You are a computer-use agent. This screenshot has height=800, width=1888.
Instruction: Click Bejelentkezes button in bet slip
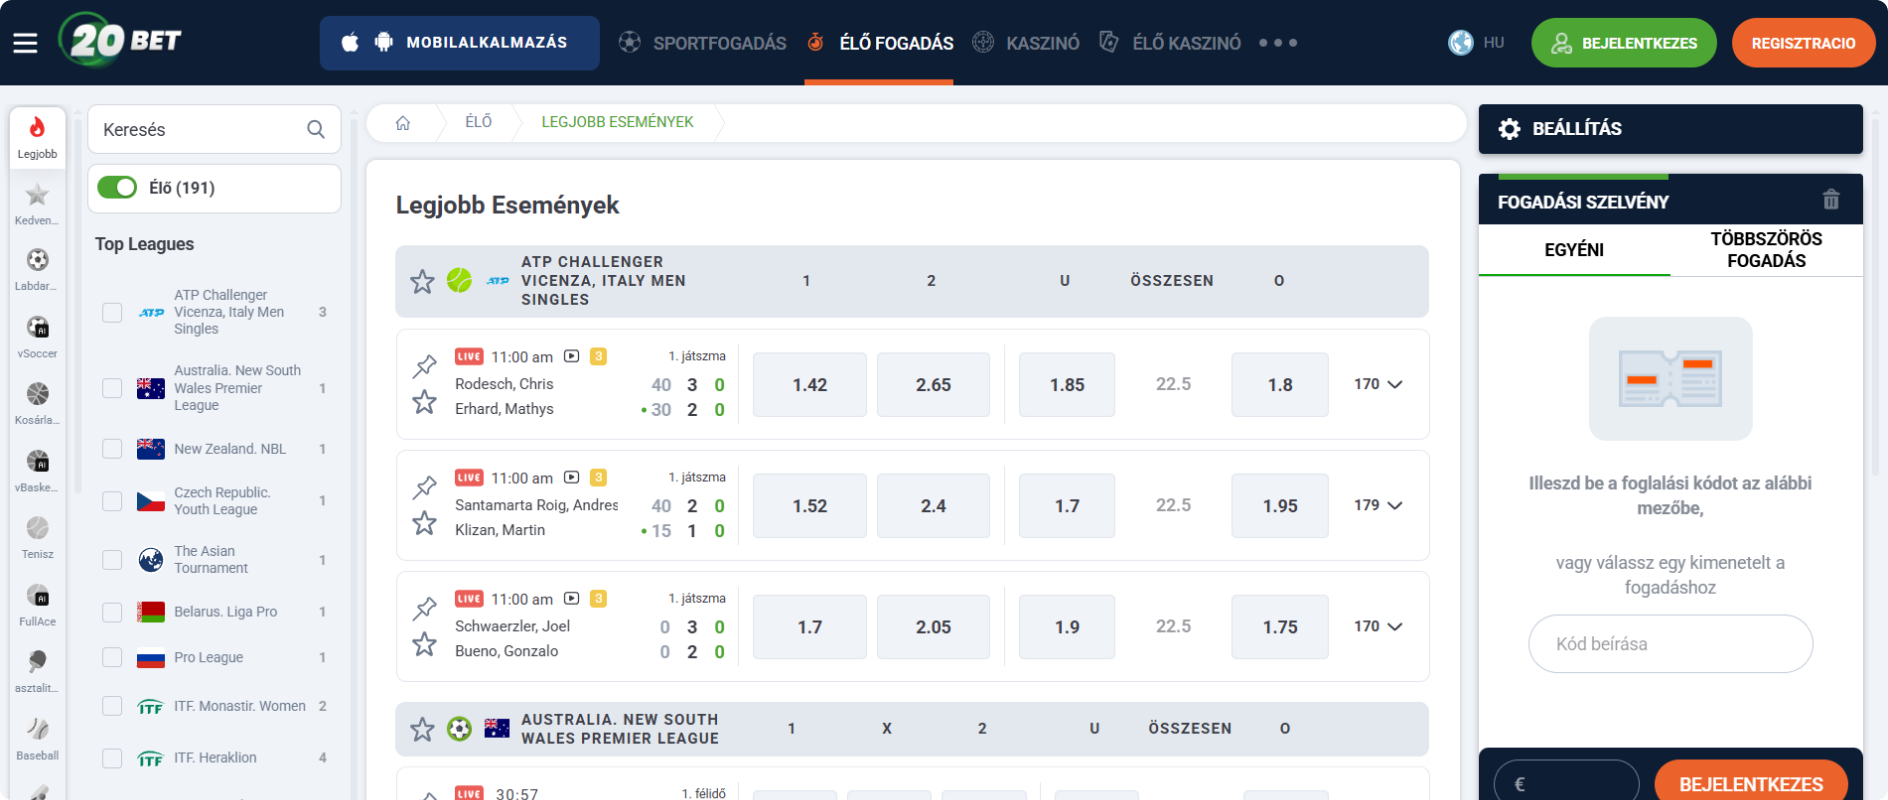pyautogui.click(x=1751, y=782)
